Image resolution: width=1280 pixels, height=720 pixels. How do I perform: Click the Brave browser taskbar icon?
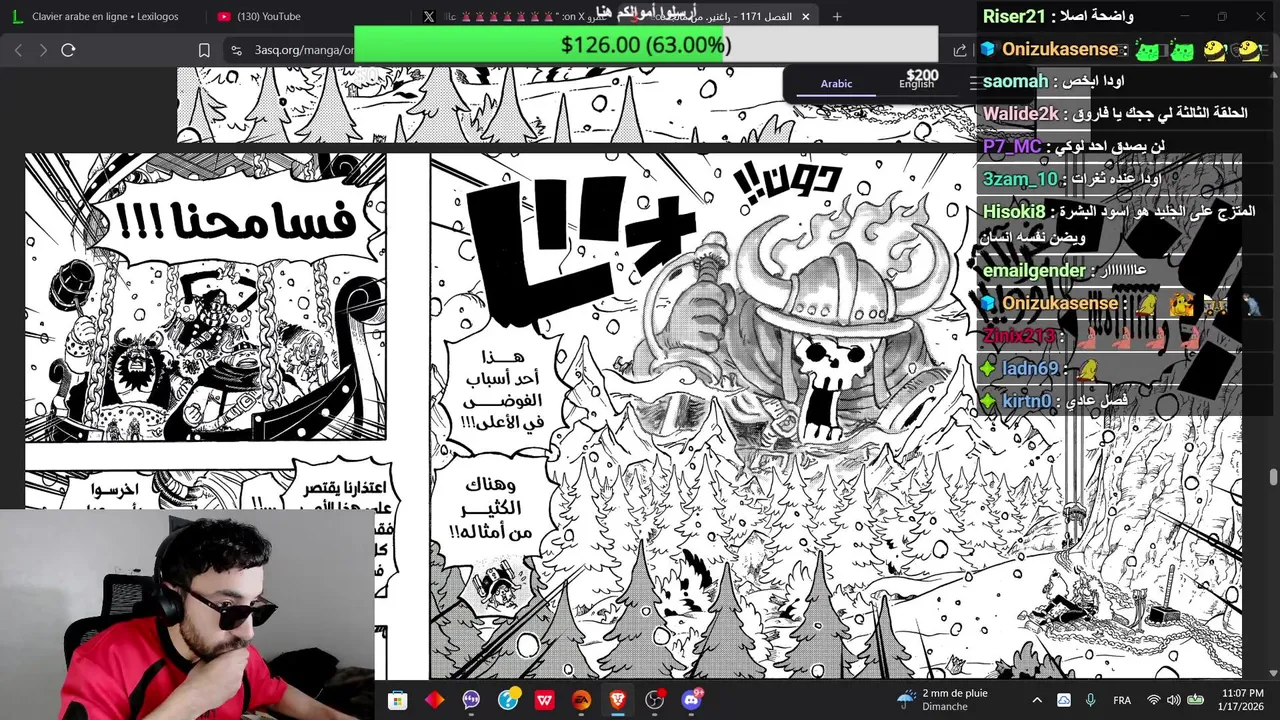617,700
